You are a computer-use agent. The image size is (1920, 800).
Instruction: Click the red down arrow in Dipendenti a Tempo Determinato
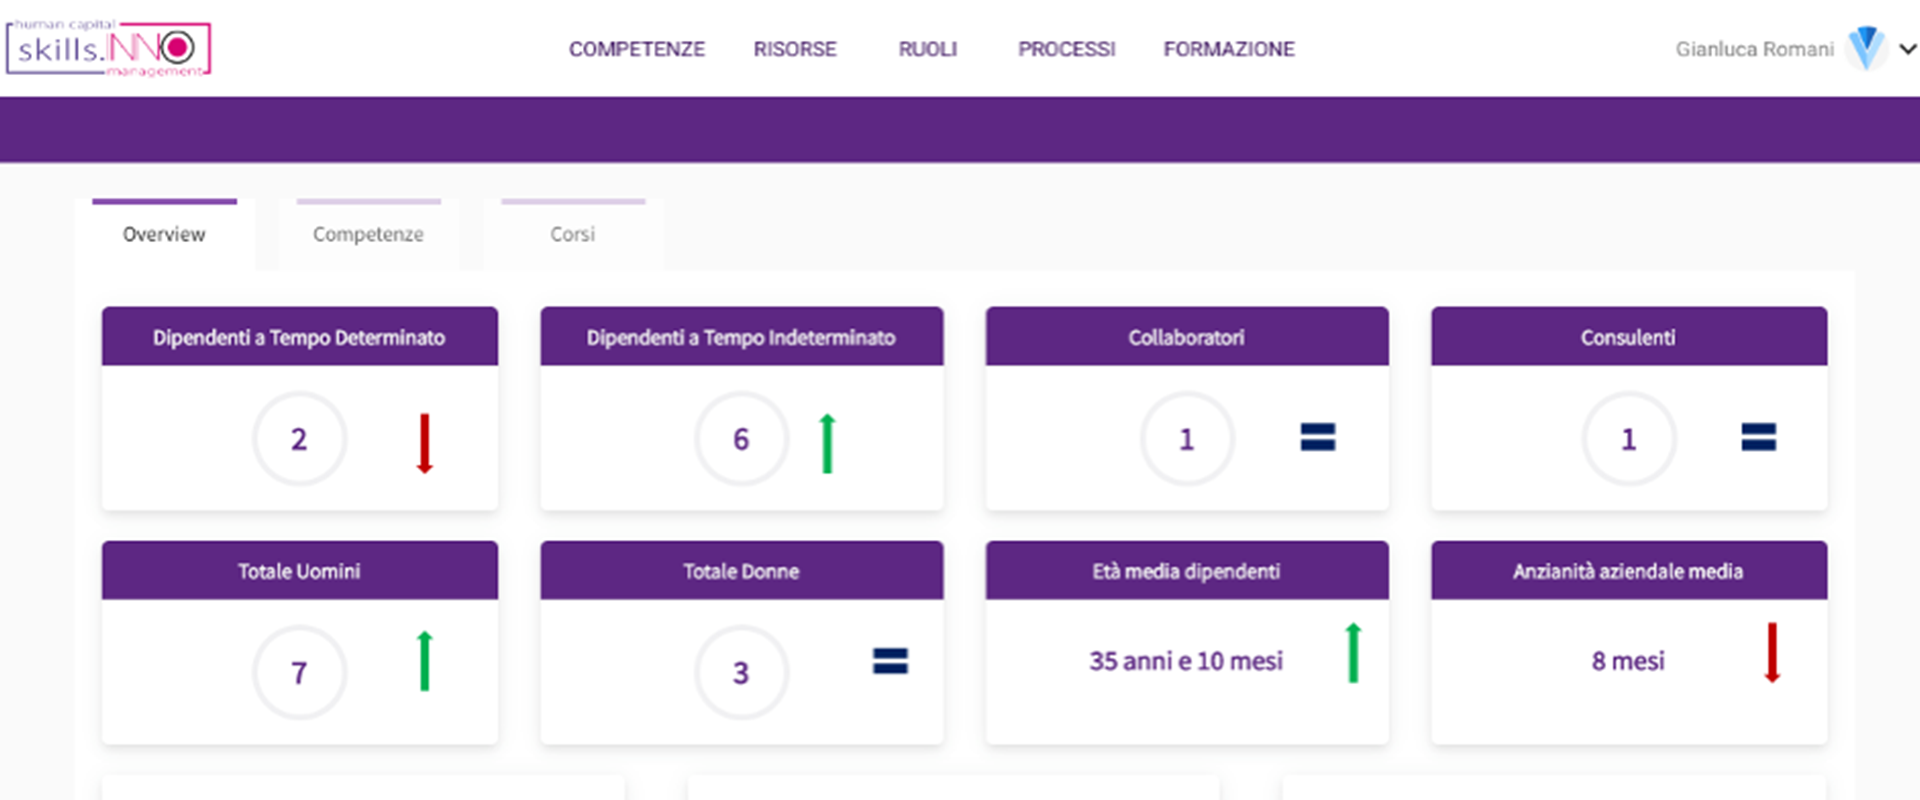(424, 443)
